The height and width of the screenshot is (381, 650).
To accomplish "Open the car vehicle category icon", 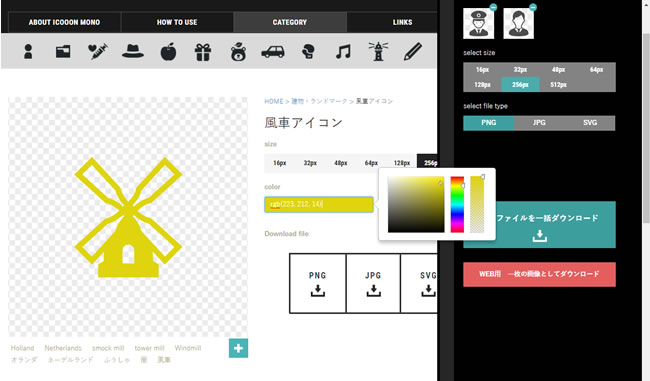I will coord(273,52).
